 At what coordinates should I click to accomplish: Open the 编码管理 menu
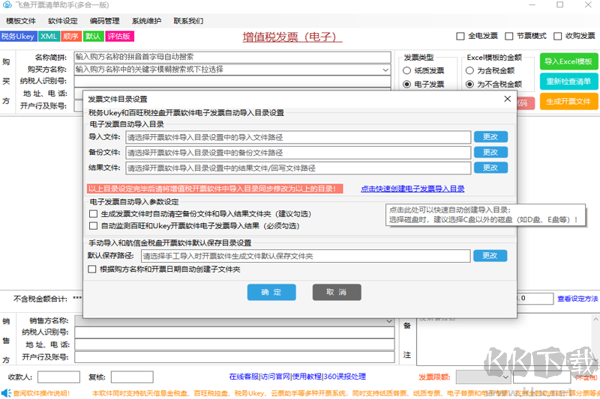coord(104,21)
